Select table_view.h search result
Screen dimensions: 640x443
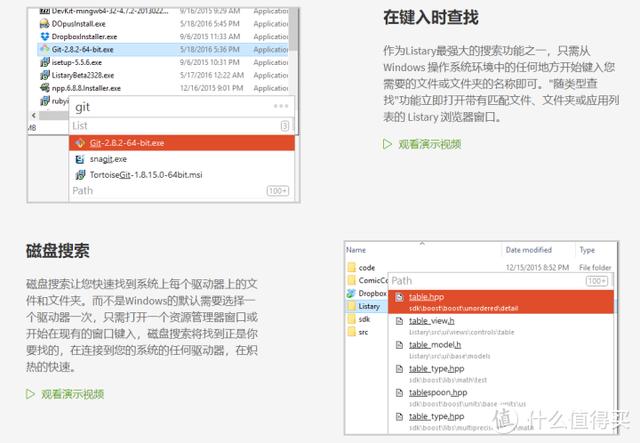coord(501,326)
